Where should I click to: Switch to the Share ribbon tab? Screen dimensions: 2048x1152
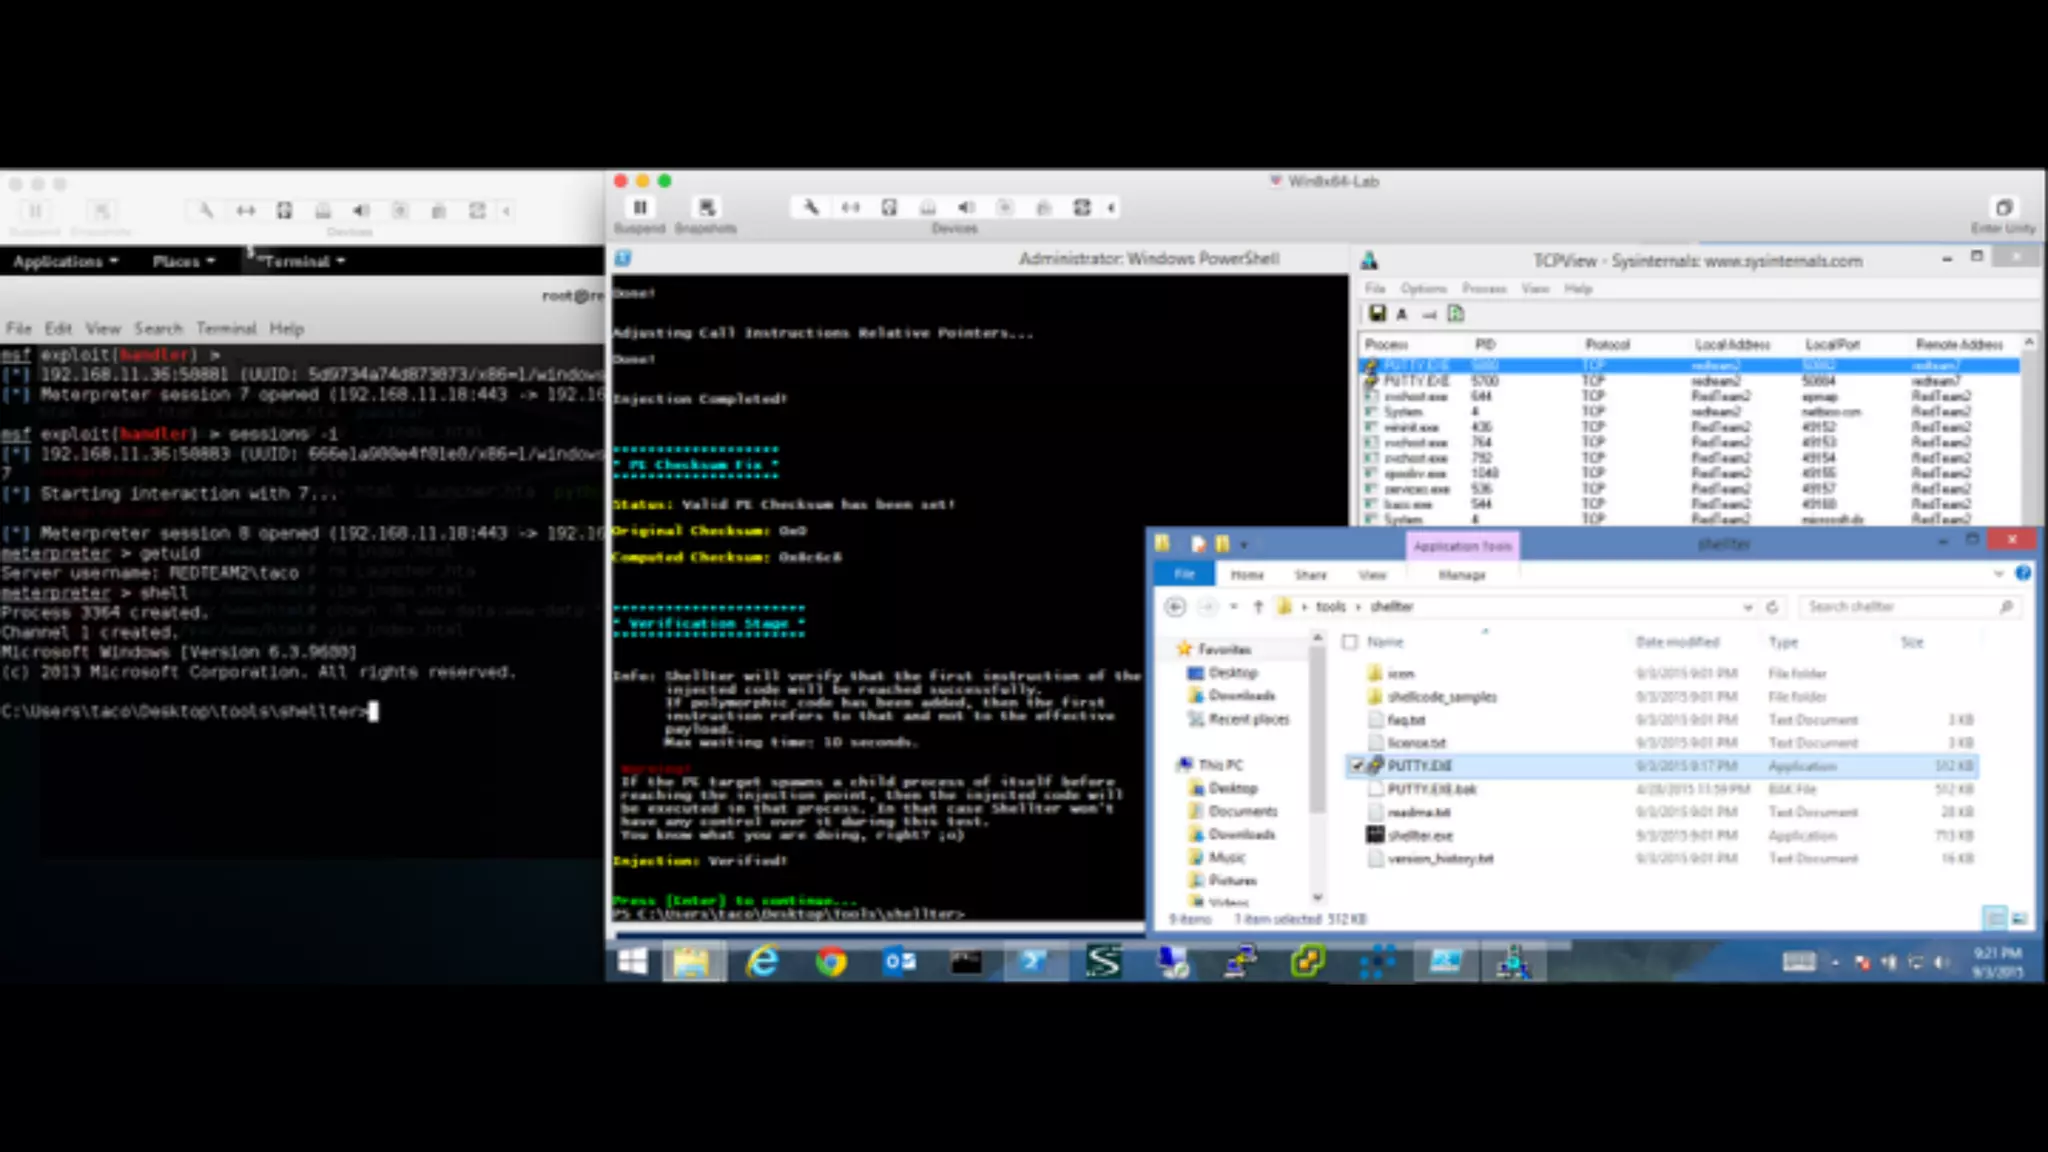click(1310, 575)
